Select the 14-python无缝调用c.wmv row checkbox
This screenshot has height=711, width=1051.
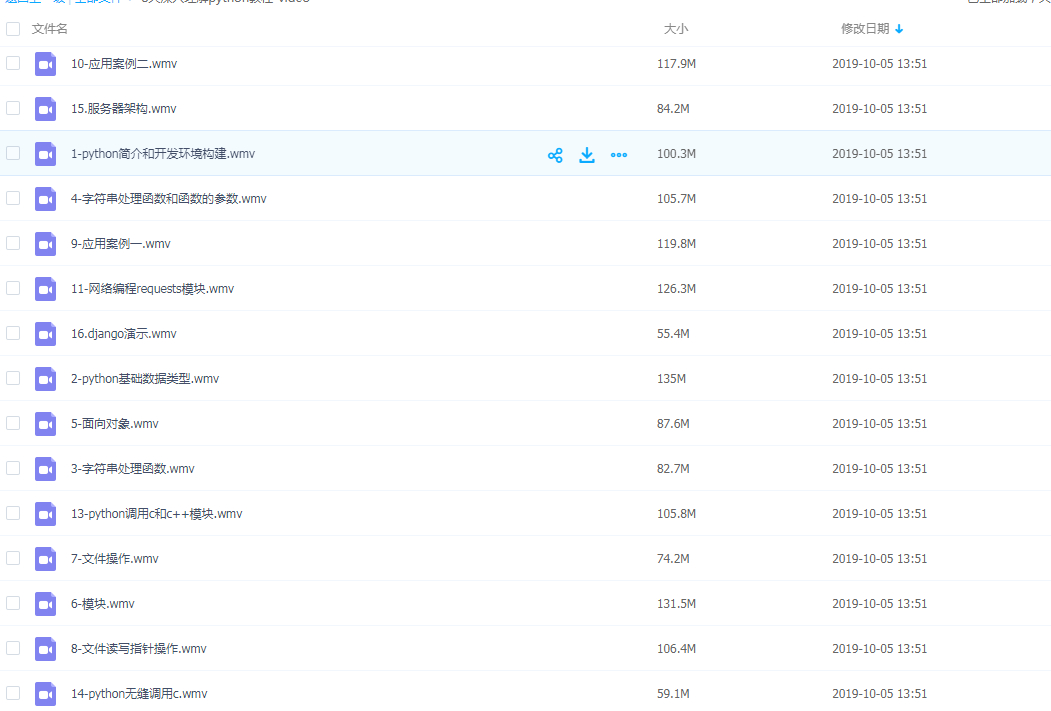pos(13,693)
